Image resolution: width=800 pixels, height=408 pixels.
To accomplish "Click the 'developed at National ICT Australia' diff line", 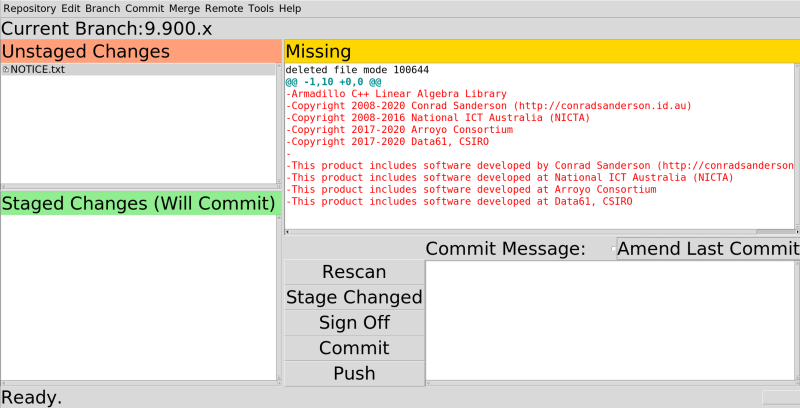I will pyautogui.click(x=510, y=177).
